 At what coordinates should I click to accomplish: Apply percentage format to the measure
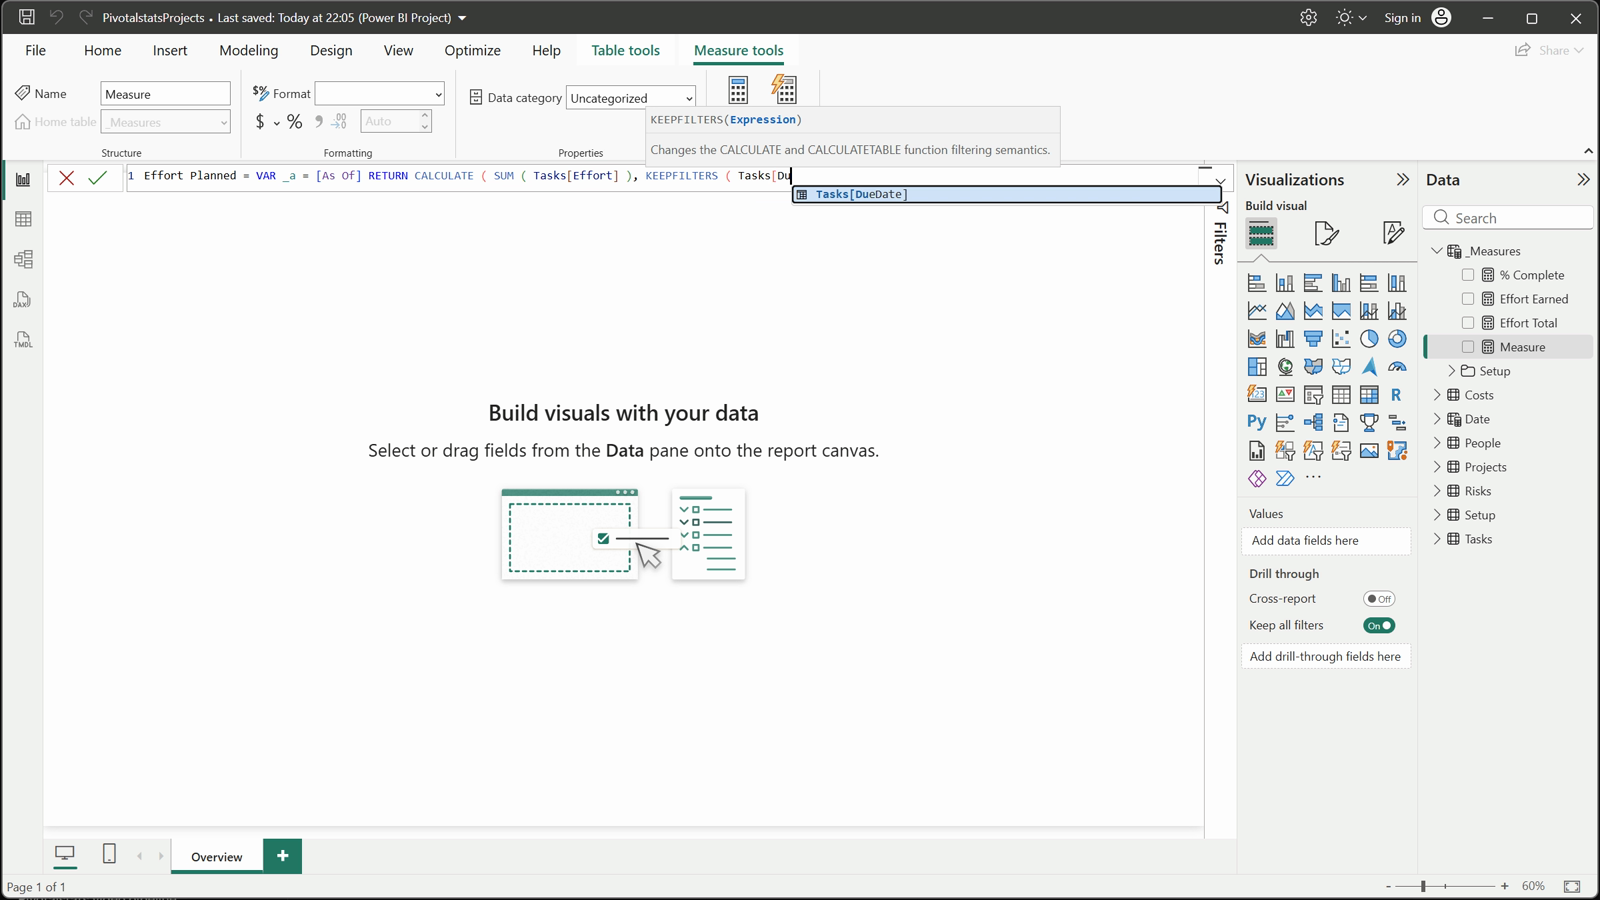coord(294,122)
